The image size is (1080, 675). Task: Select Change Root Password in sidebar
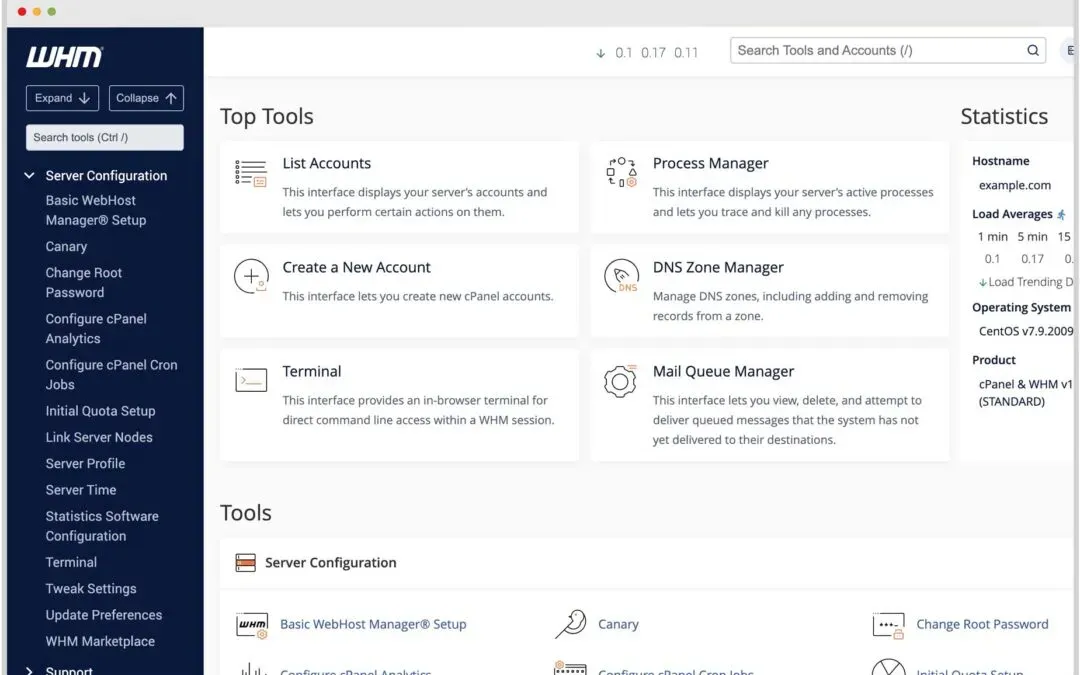click(x=83, y=282)
